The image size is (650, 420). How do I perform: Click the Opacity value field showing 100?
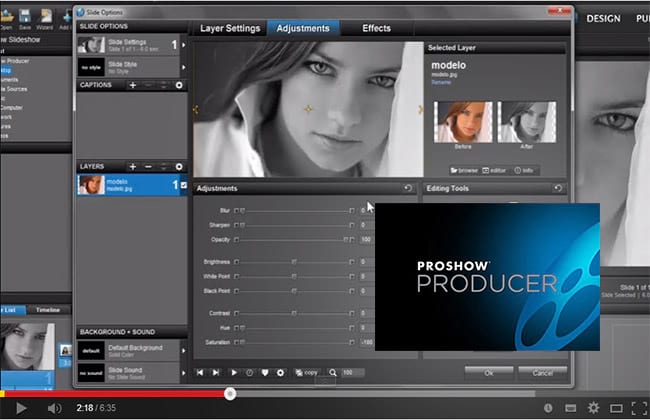366,240
